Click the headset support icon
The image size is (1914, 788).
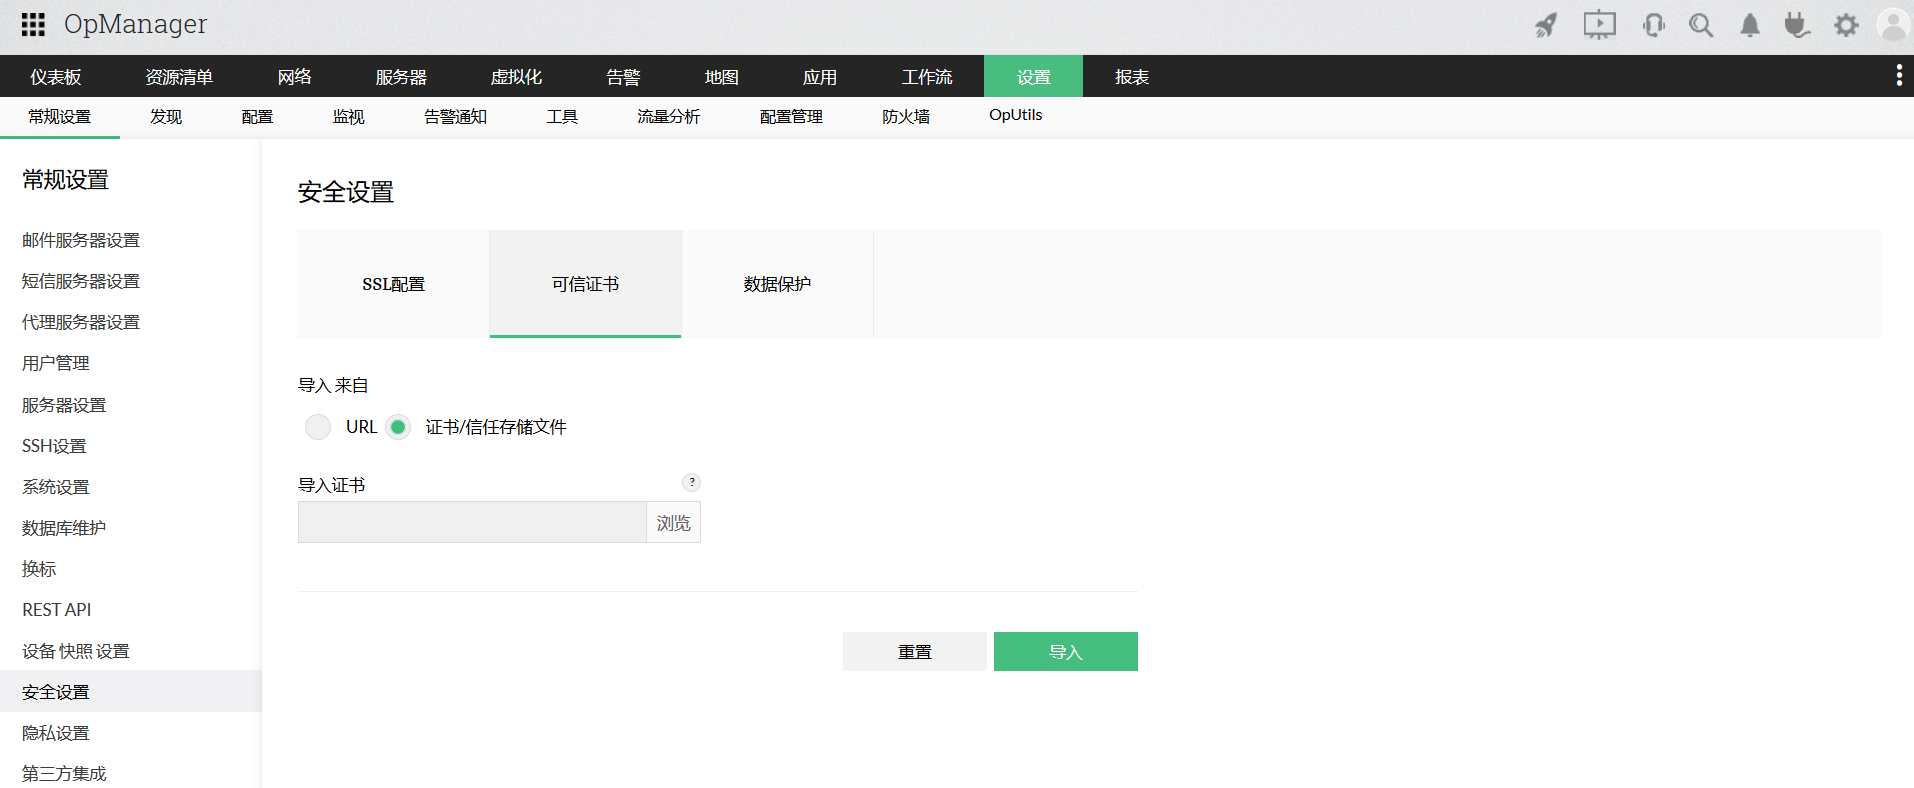[x=1653, y=25]
